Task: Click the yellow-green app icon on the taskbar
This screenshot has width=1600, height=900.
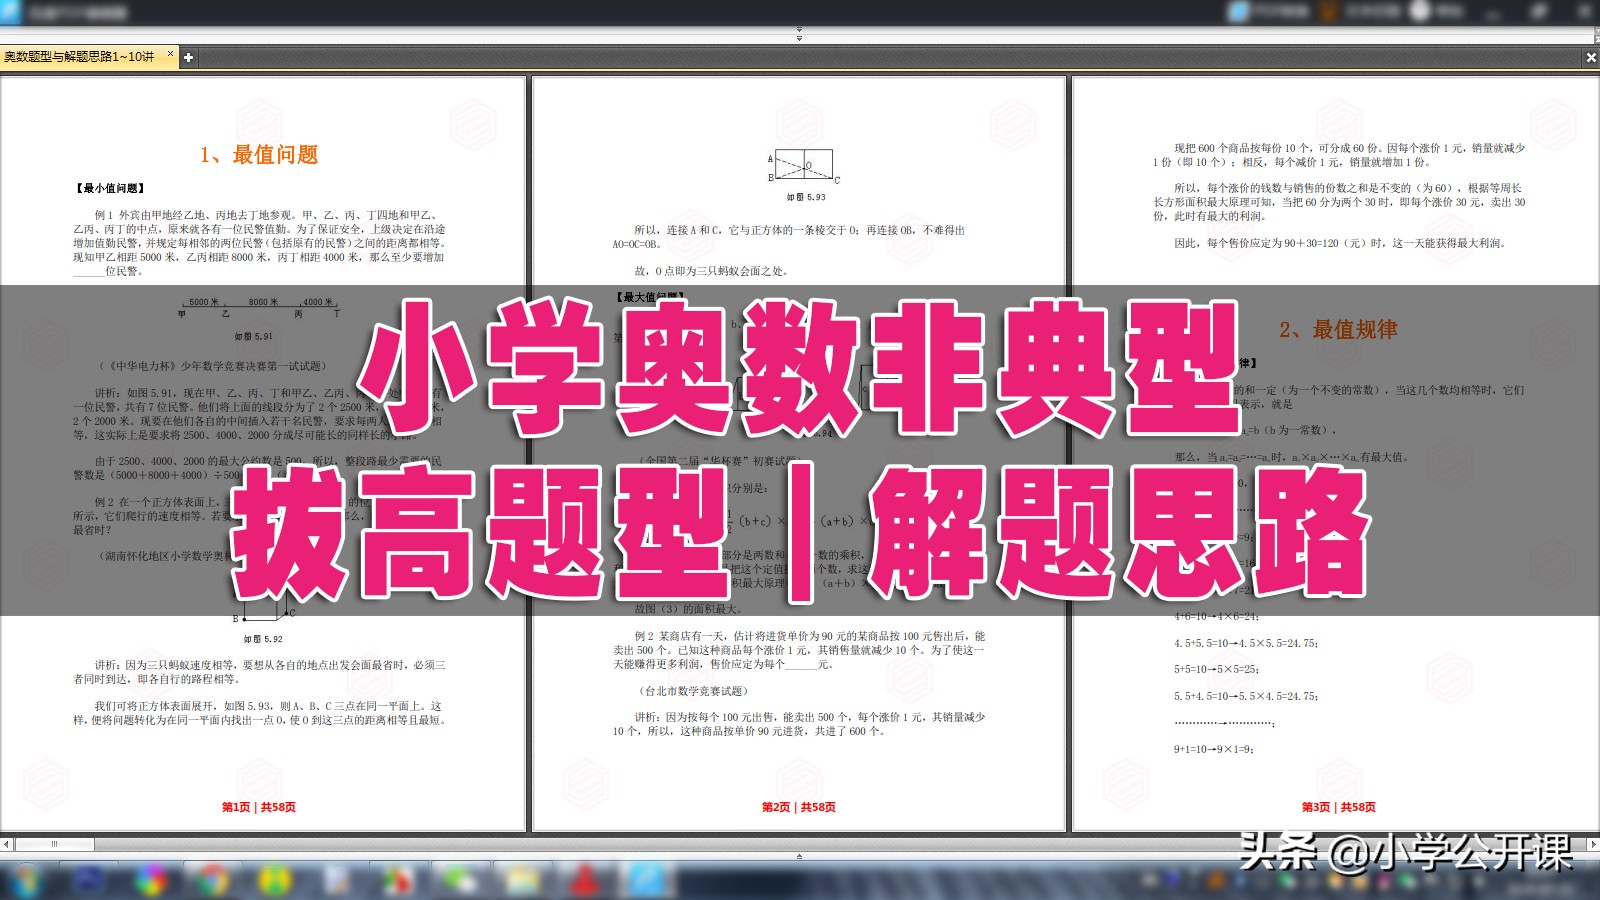Action: tap(273, 882)
